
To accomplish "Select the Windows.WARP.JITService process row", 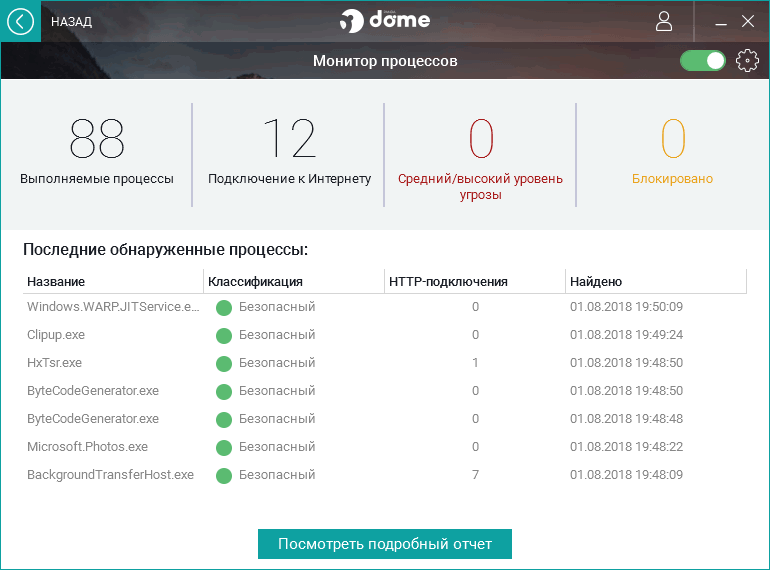I will point(385,307).
